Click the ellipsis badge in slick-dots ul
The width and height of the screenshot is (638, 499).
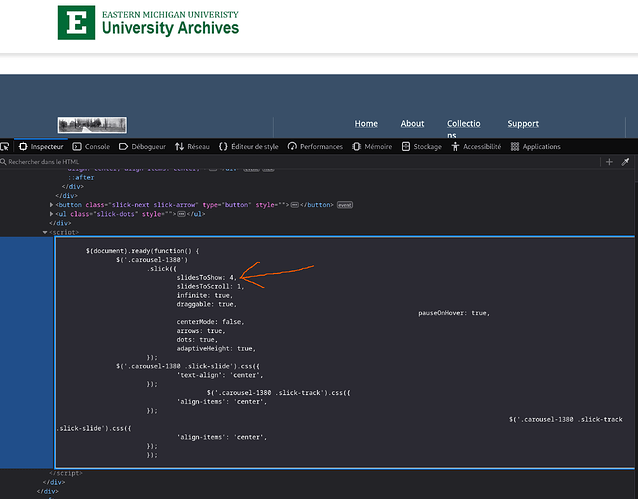pos(181,214)
